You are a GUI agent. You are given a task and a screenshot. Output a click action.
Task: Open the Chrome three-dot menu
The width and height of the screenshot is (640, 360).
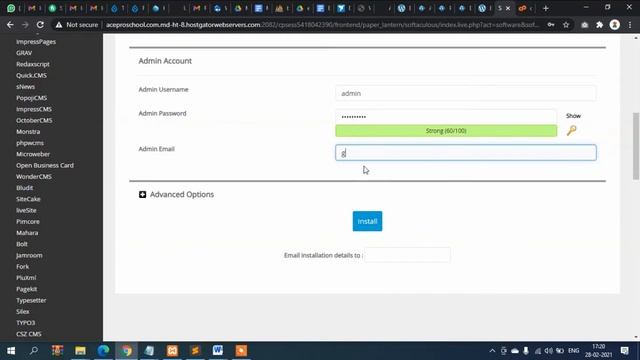pos(630,25)
